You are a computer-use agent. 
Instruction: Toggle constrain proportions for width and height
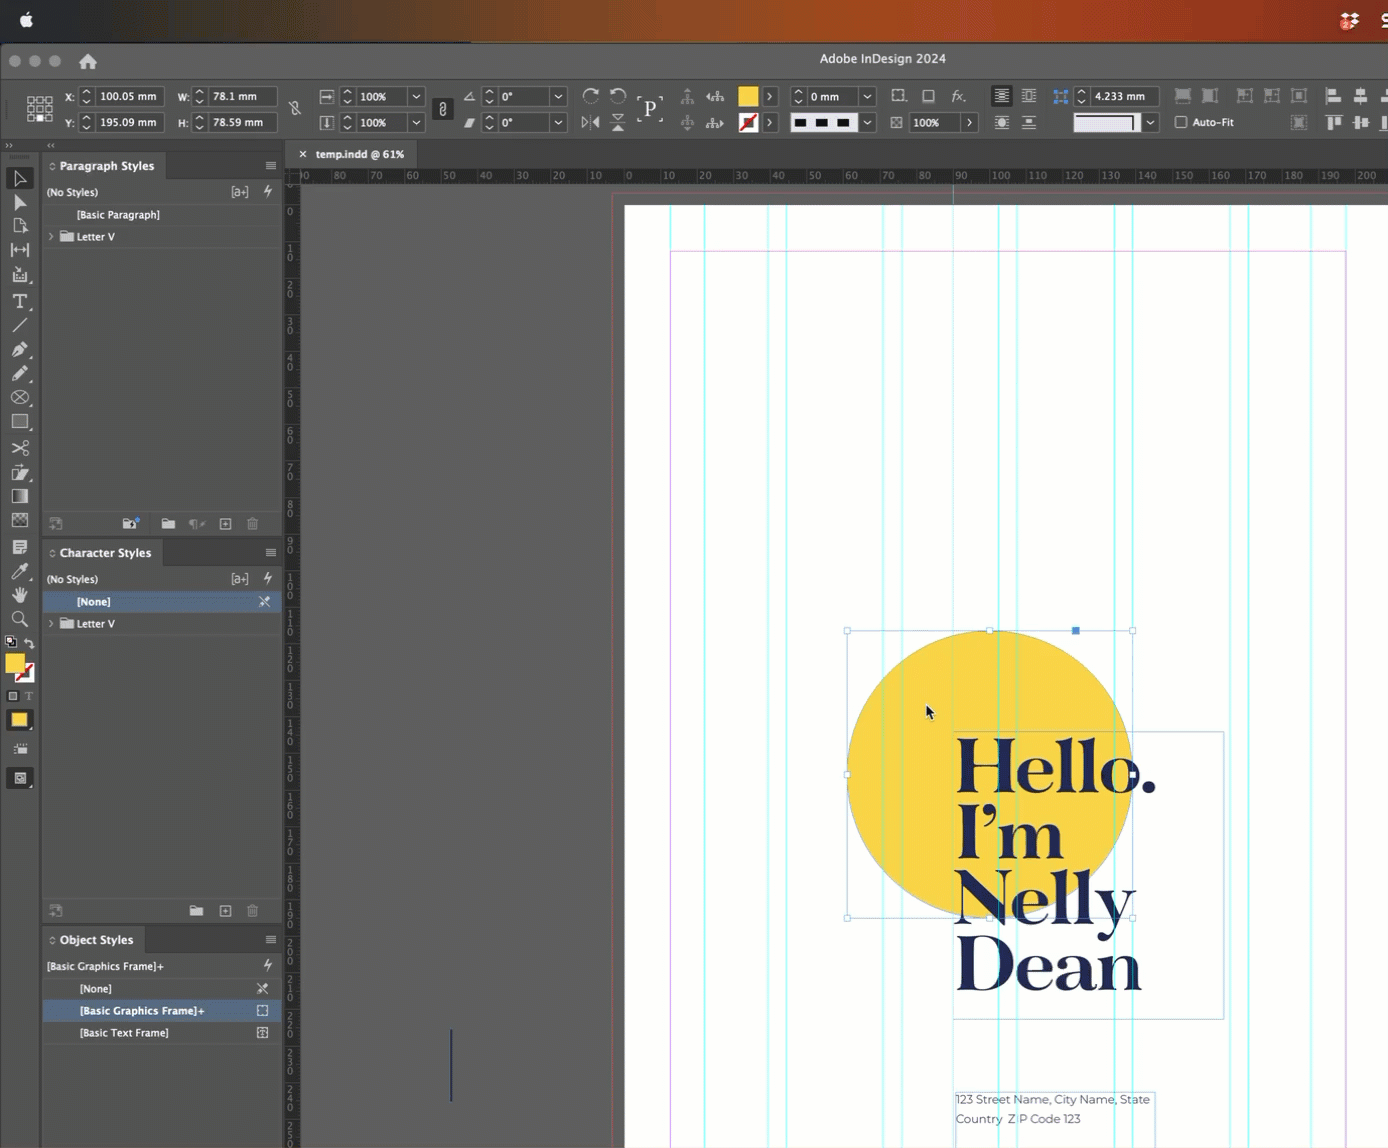[x=295, y=109]
